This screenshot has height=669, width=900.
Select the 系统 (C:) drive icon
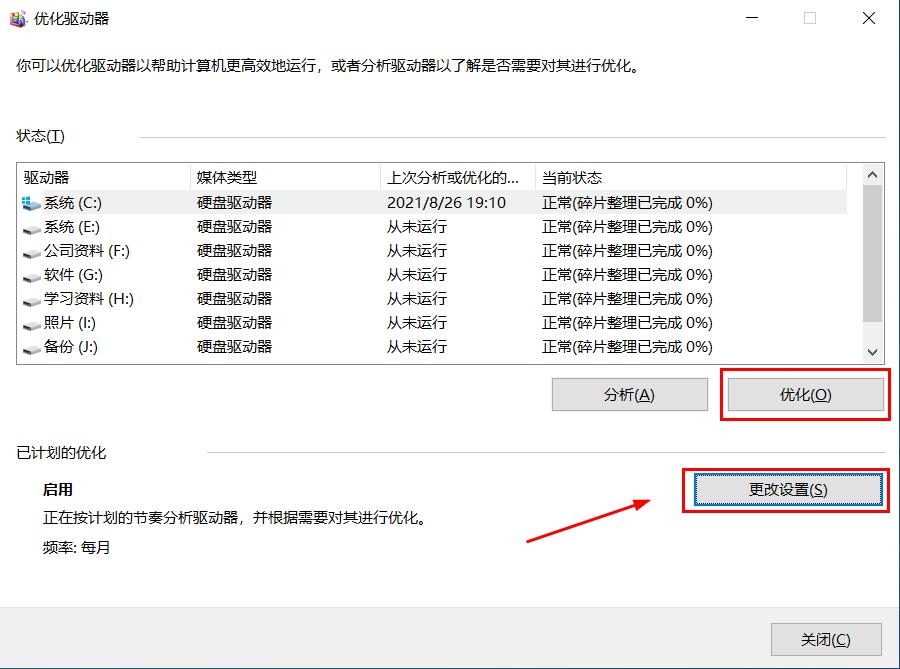(31, 203)
